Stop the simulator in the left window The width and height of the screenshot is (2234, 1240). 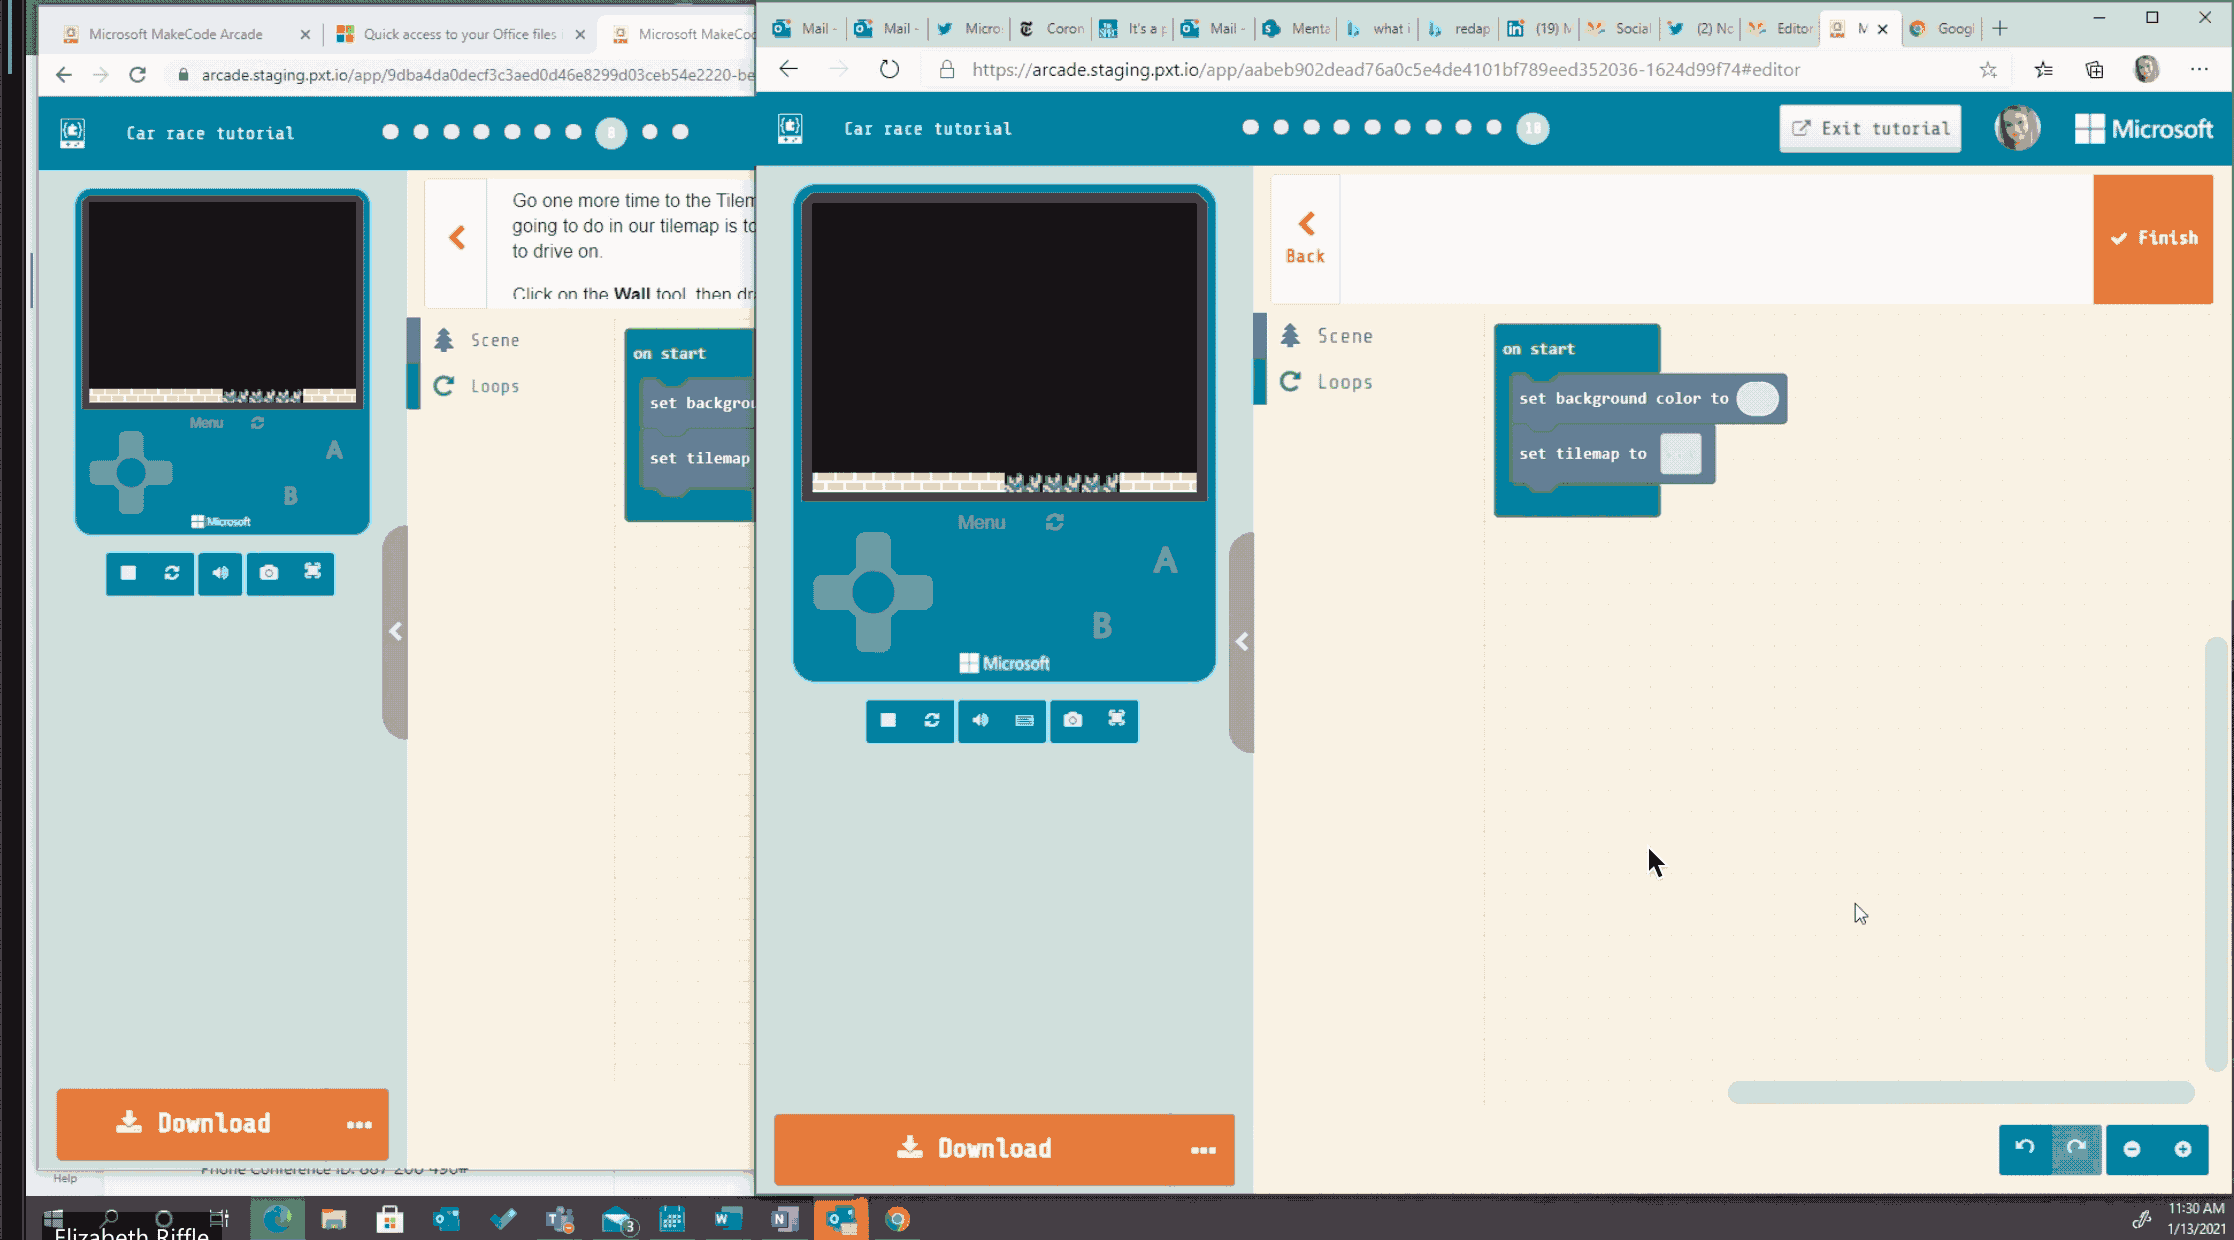[x=128, y=573]
